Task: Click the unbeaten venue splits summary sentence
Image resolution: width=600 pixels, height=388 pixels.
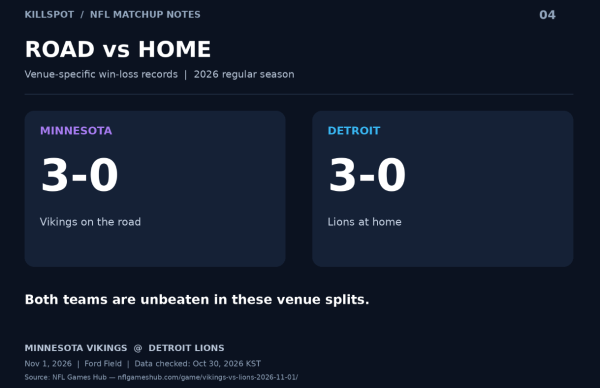Action: click(x=197, y=300)
